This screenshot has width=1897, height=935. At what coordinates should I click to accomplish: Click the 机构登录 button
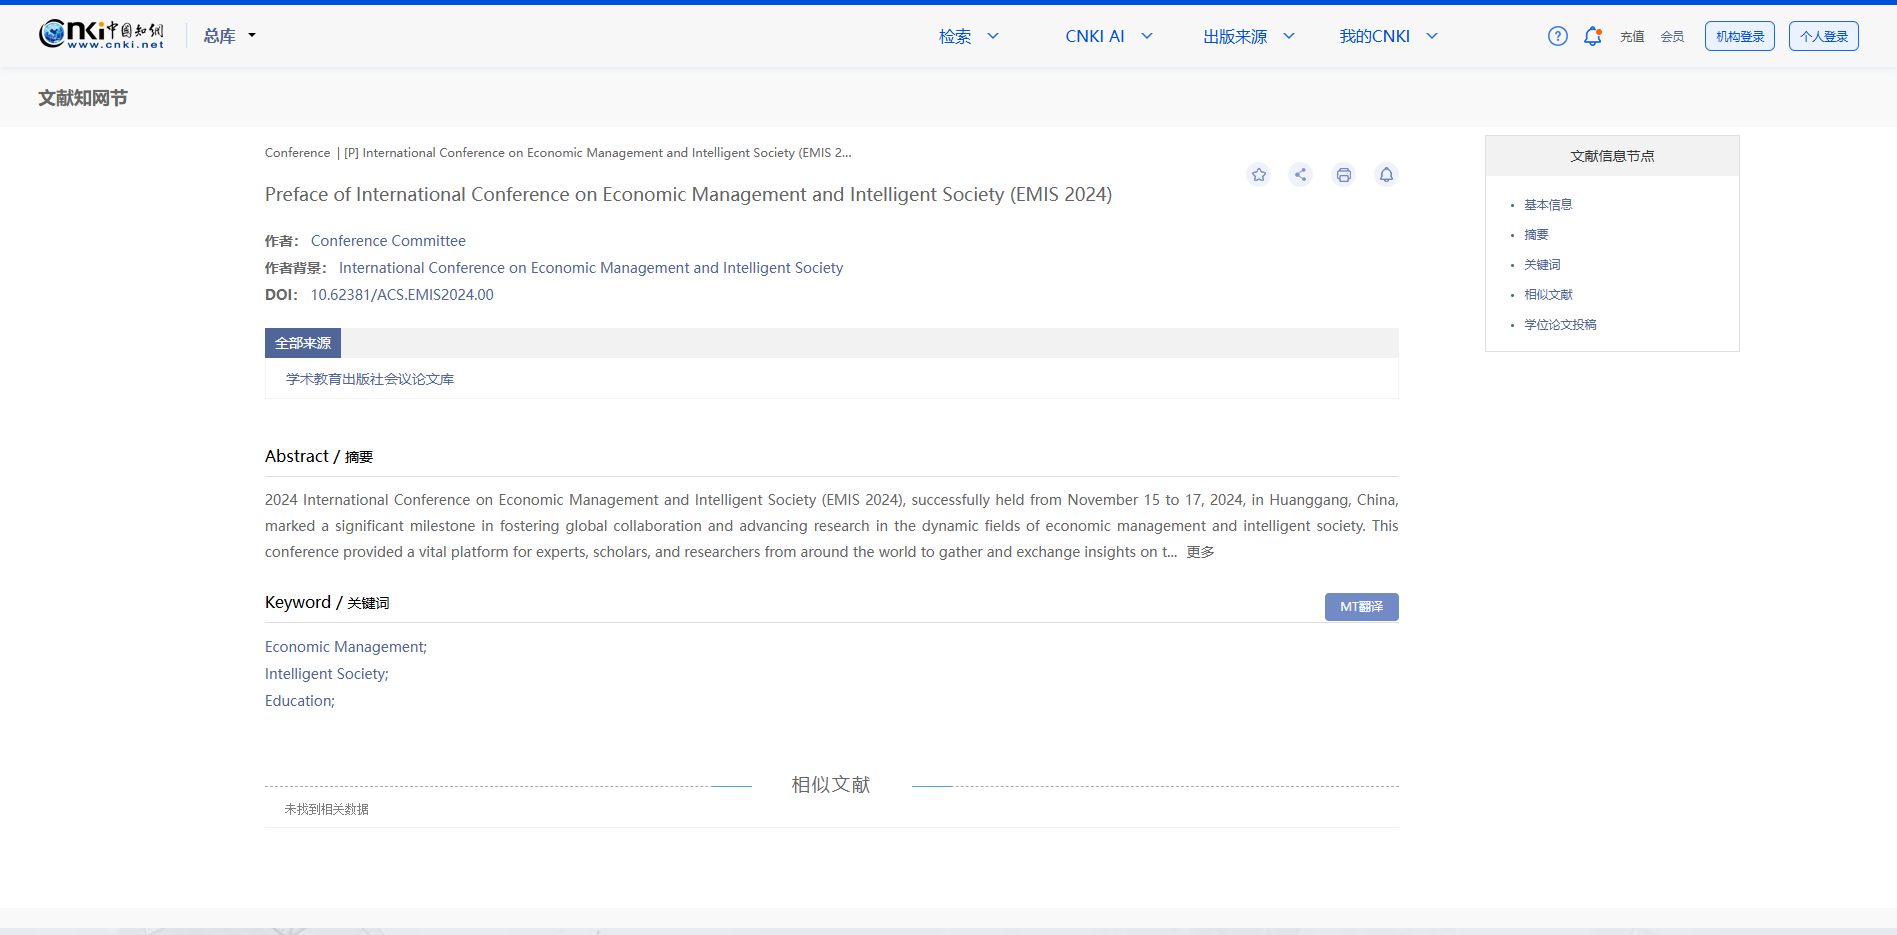pyautogui.click(x=1739, y=36)
